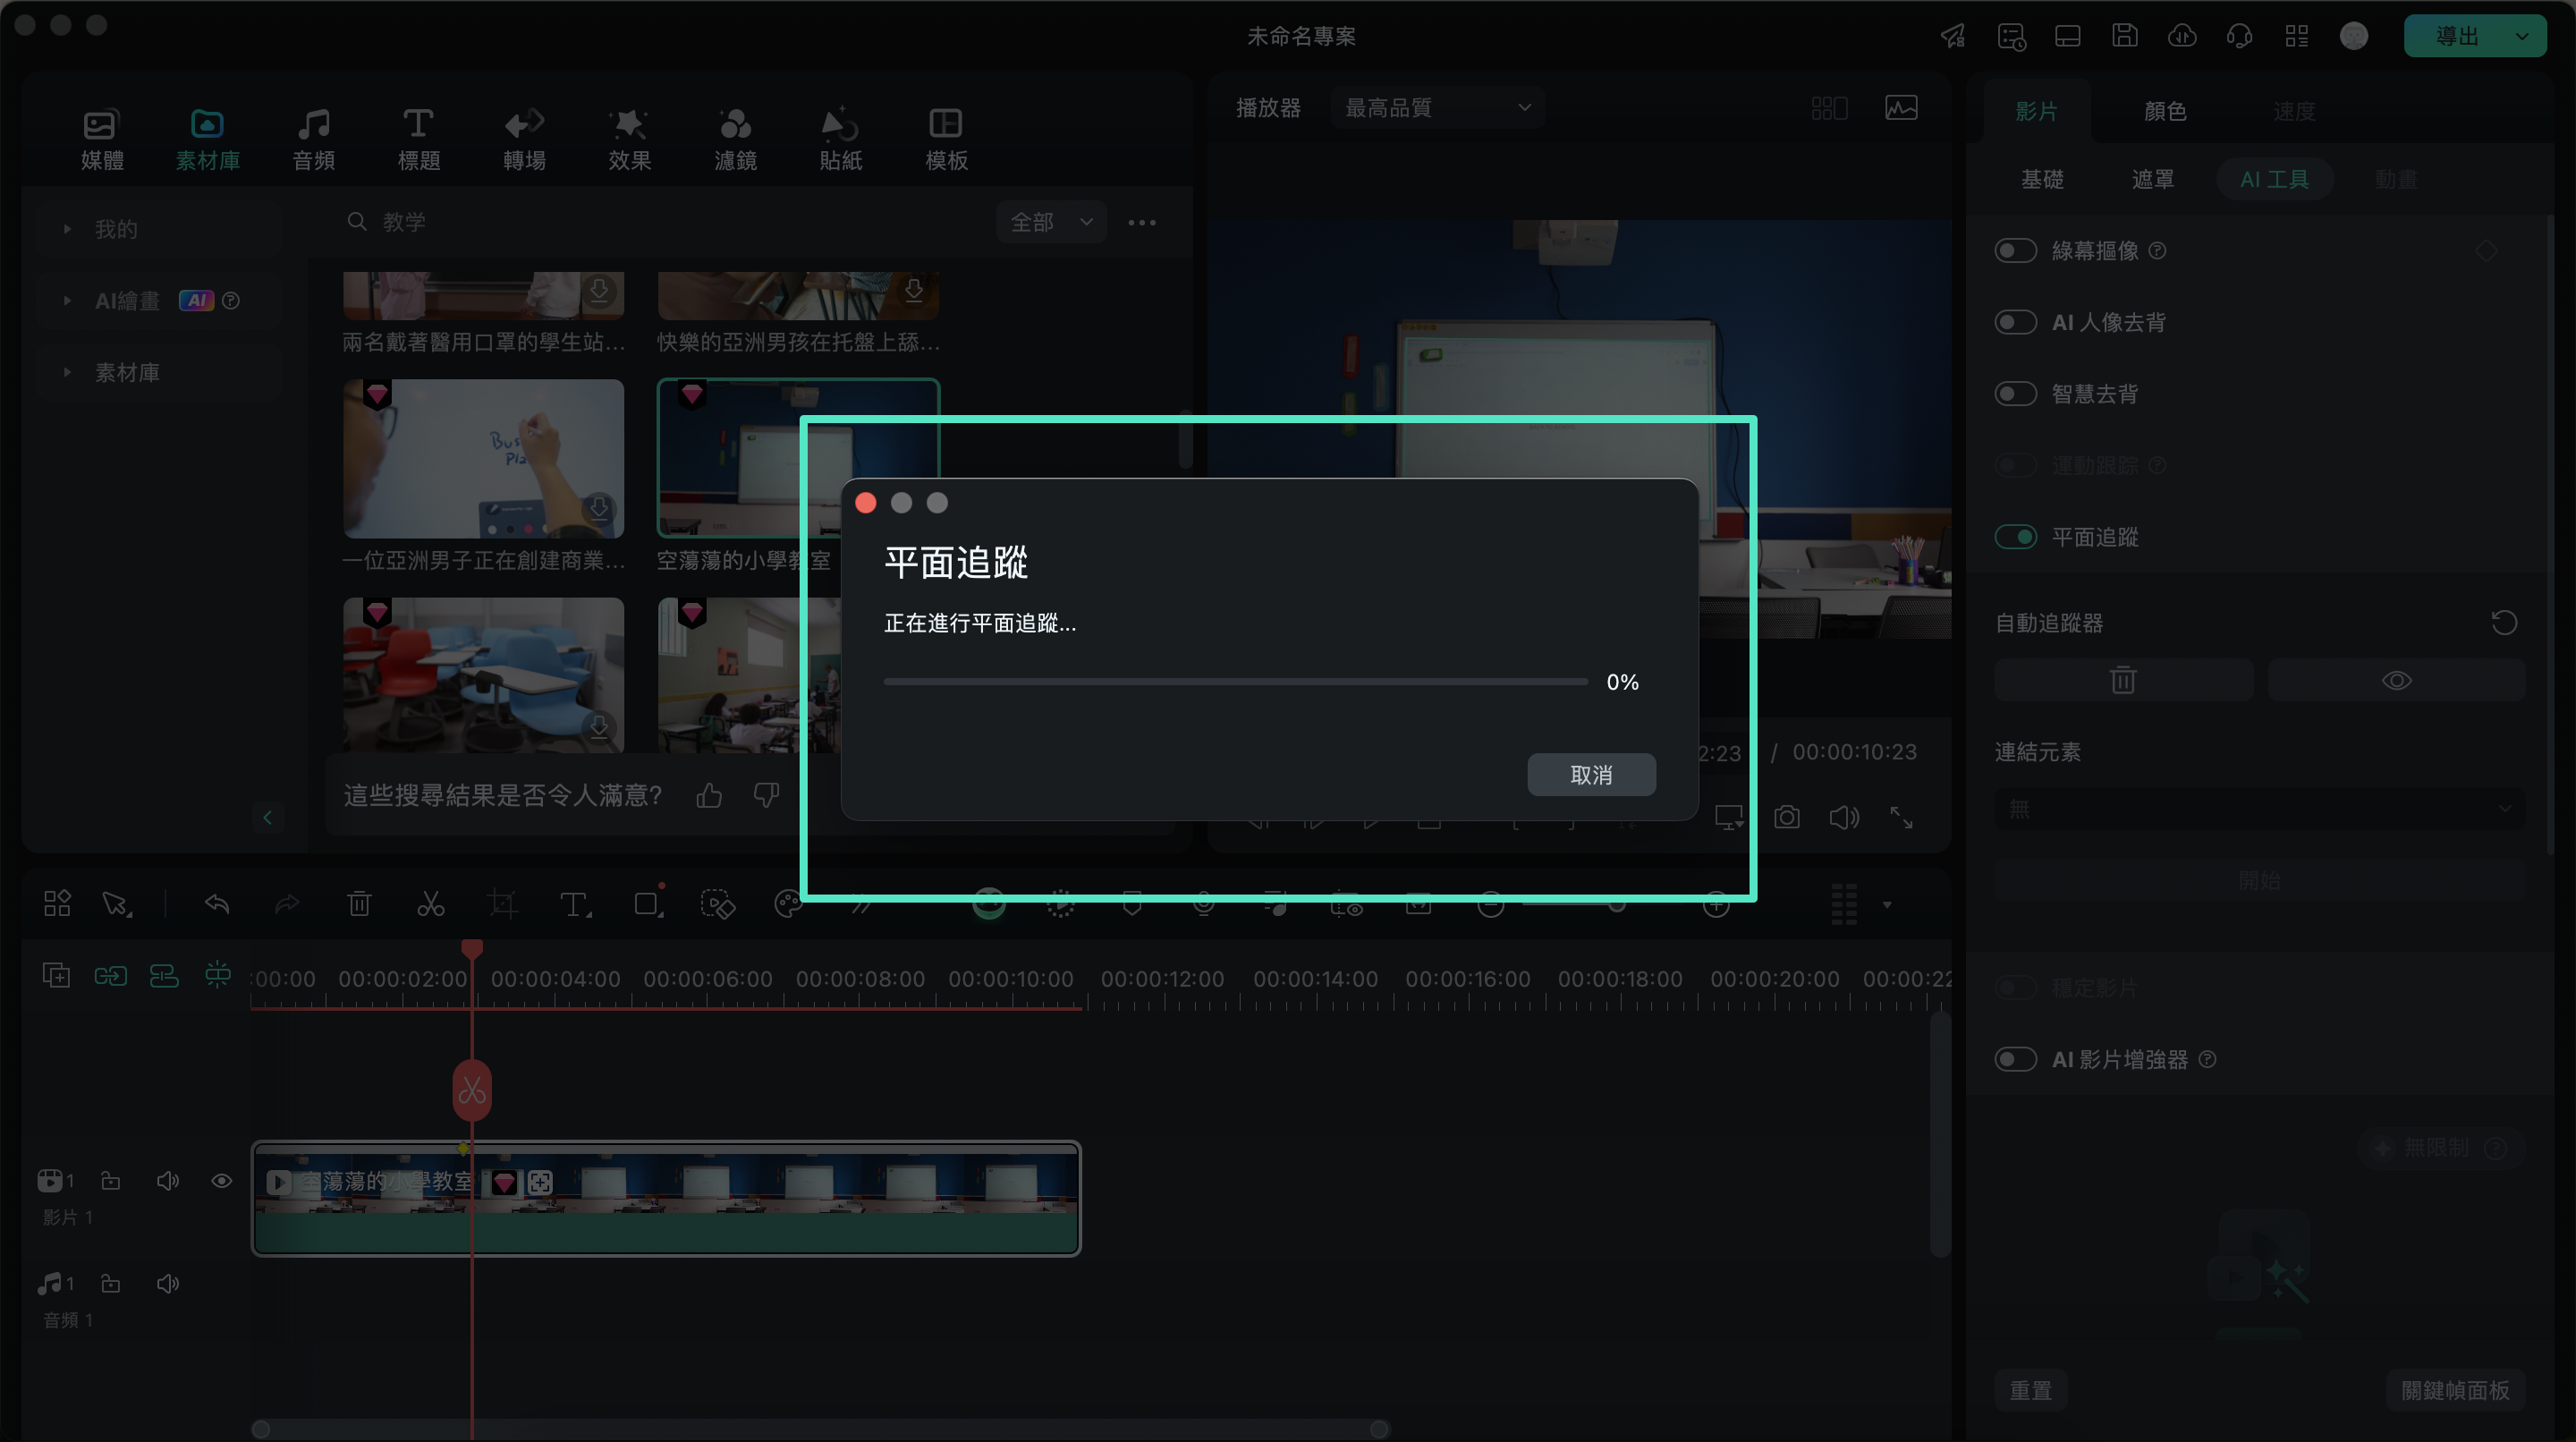Switch to the 音頻 audio tab

tap(313, 139)
